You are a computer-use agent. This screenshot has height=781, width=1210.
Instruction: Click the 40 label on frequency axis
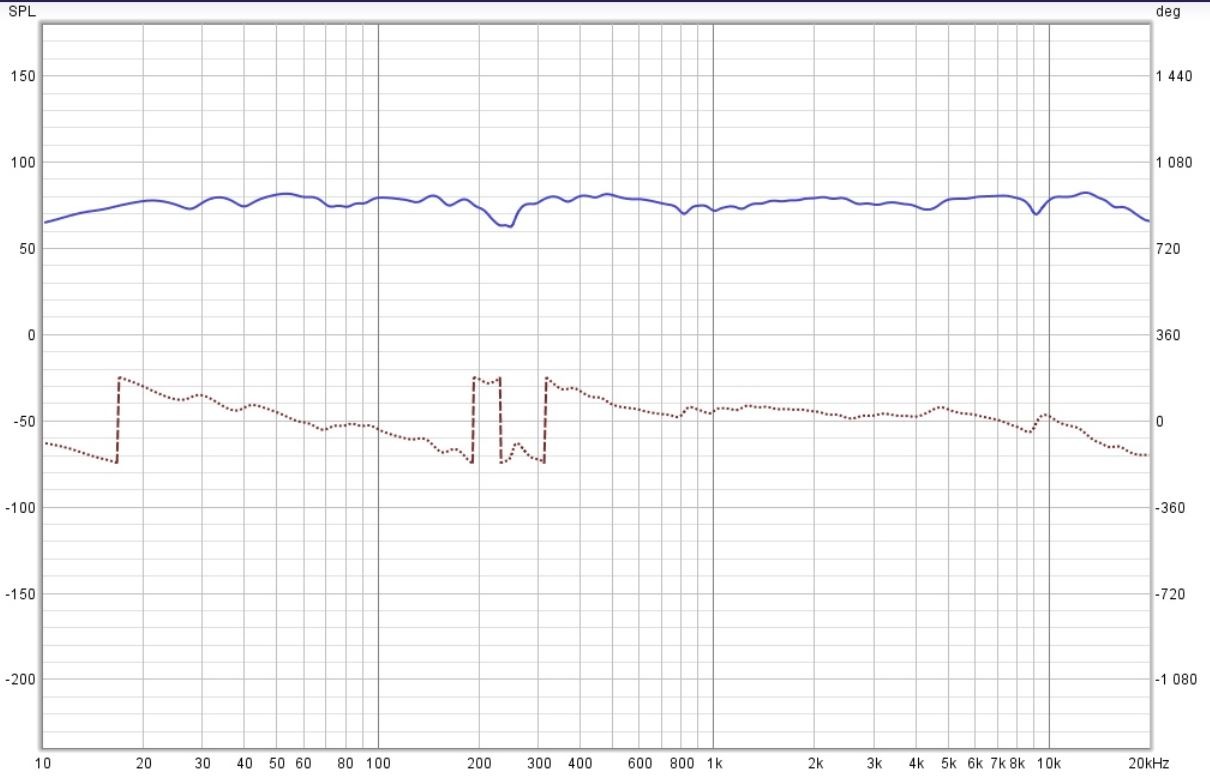pos(245,764)
